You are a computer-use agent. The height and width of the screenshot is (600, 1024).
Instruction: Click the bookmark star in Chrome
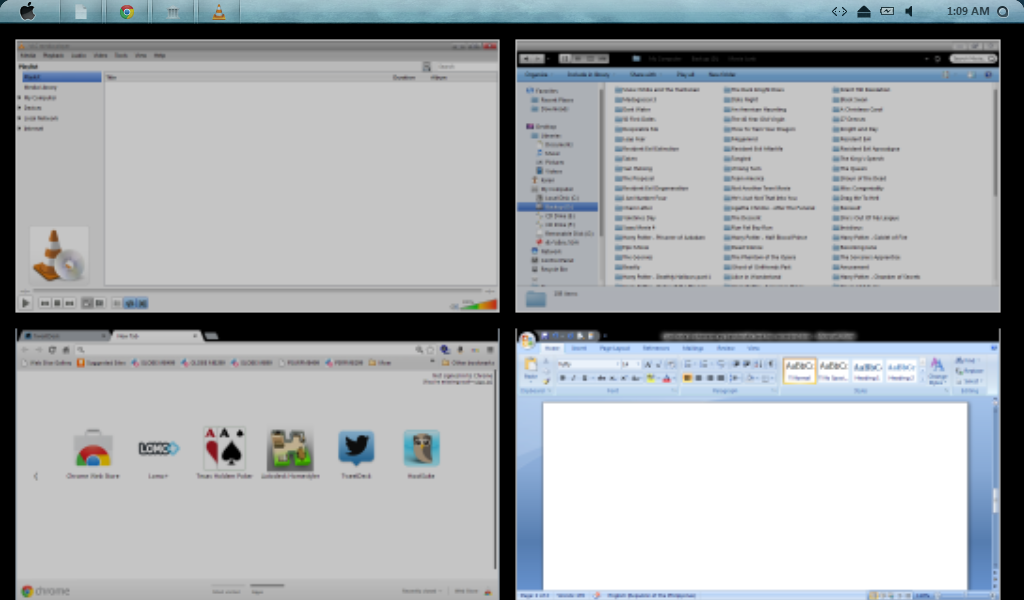click(x=430, y=350)
